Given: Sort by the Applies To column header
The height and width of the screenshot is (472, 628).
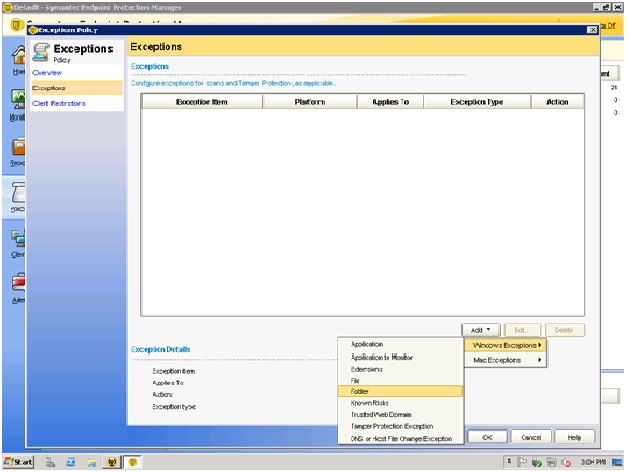Looking at the screenshot, I should [x=390, y=102].
